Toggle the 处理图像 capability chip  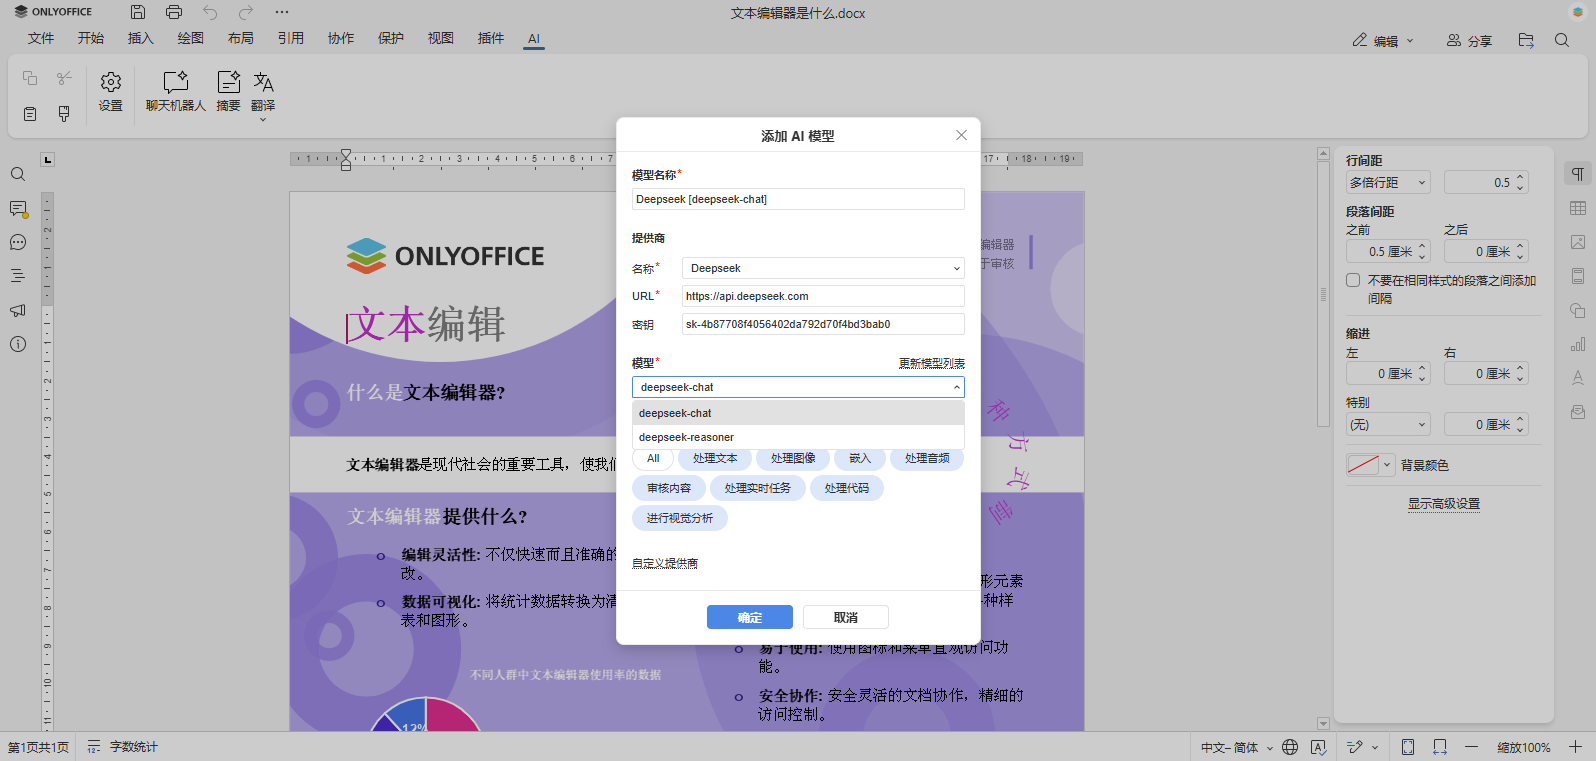tap(793, 458)
